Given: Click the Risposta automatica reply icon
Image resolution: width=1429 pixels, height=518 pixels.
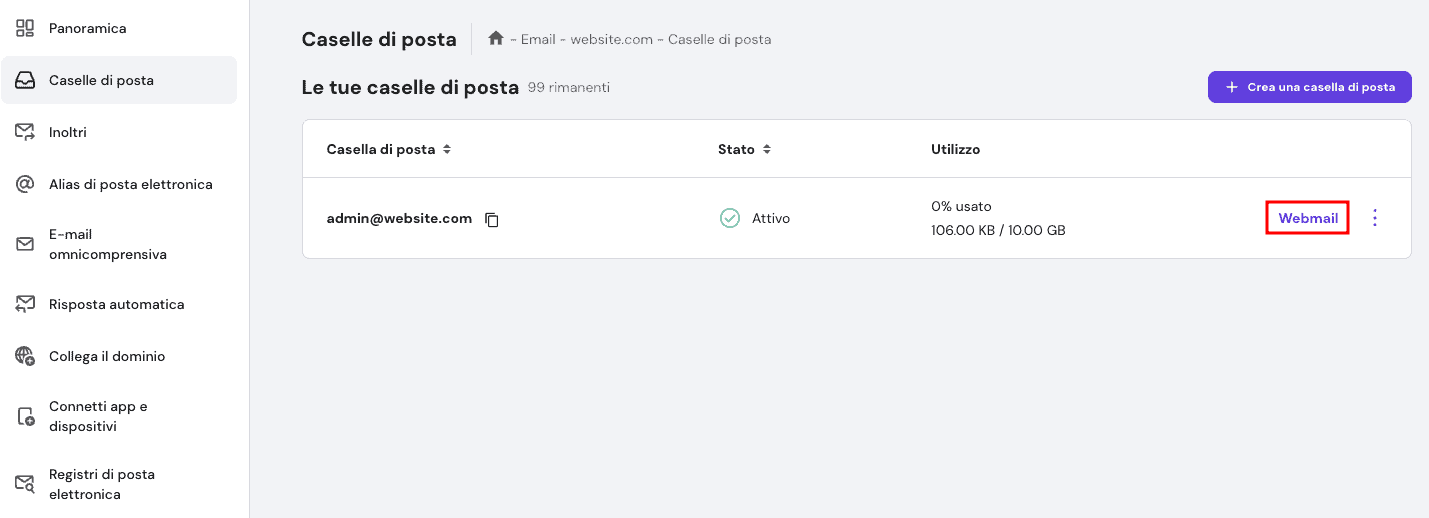Looking at the screenshot, I should (x=25, y=304).
